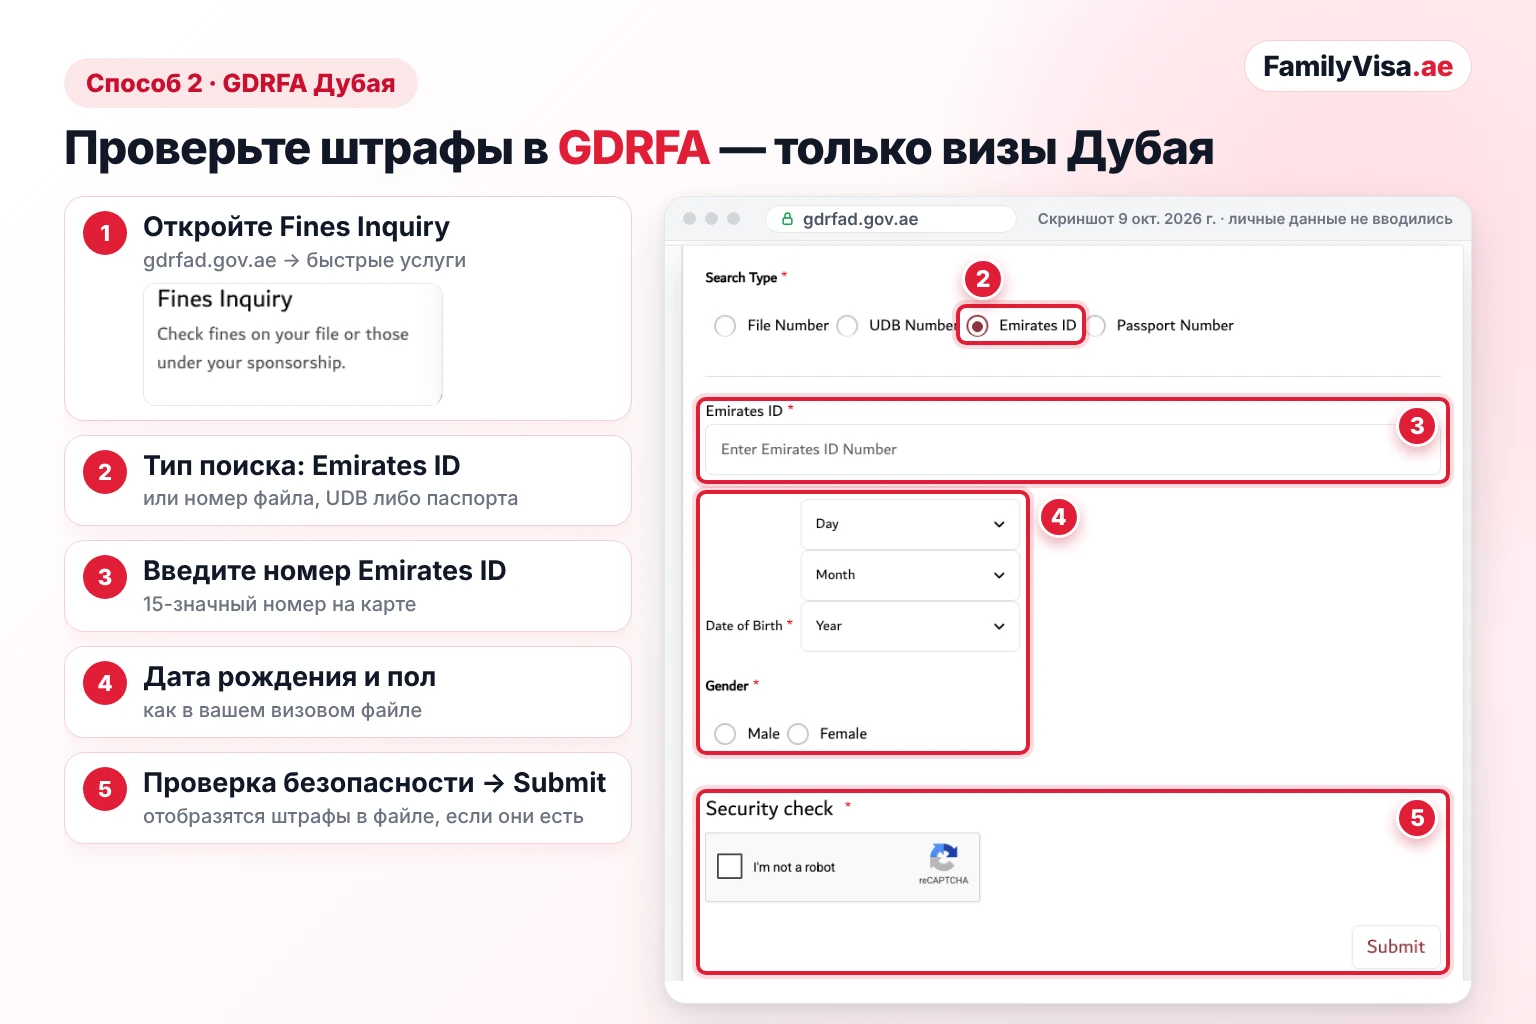Click the Введите номер Emirates ID heading
Viewport: 1536px width, 1024px height.
(324, 571)
